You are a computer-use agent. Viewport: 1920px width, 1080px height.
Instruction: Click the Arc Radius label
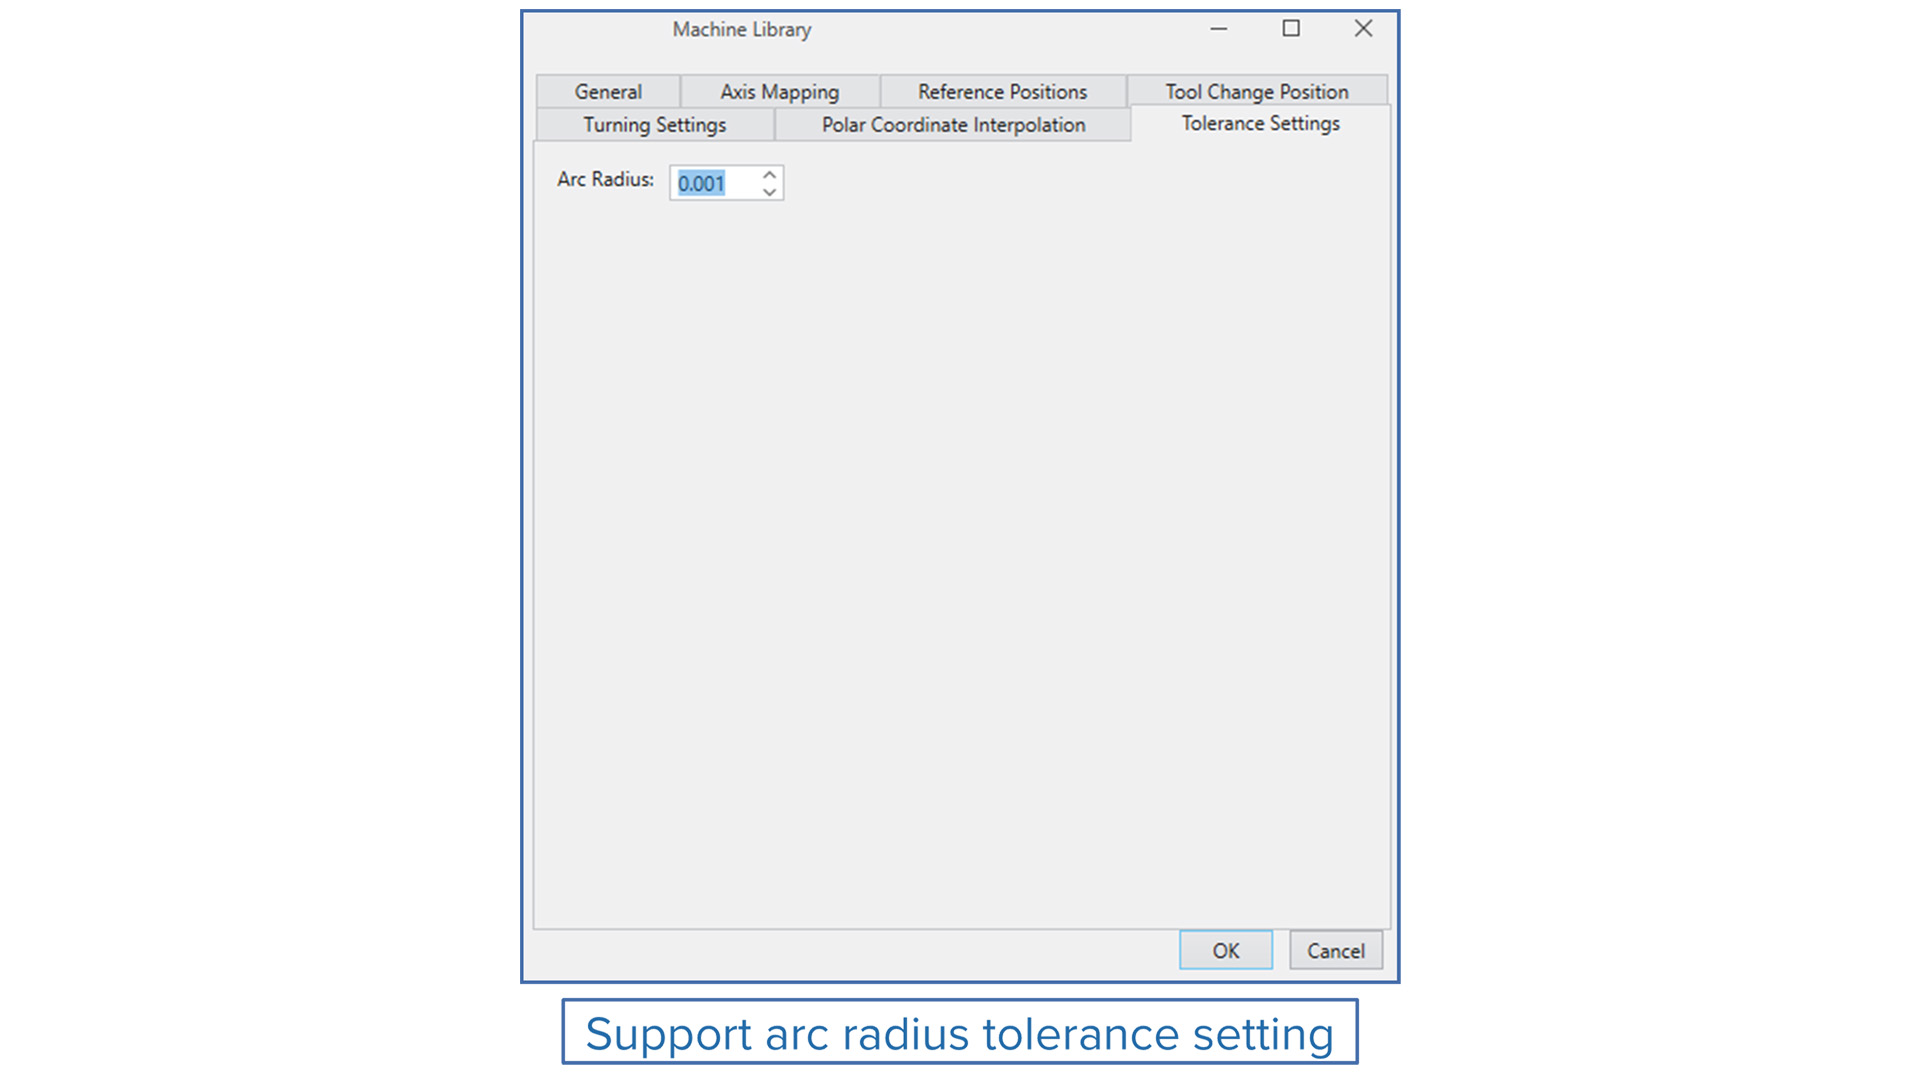click(x=605, y=179)
